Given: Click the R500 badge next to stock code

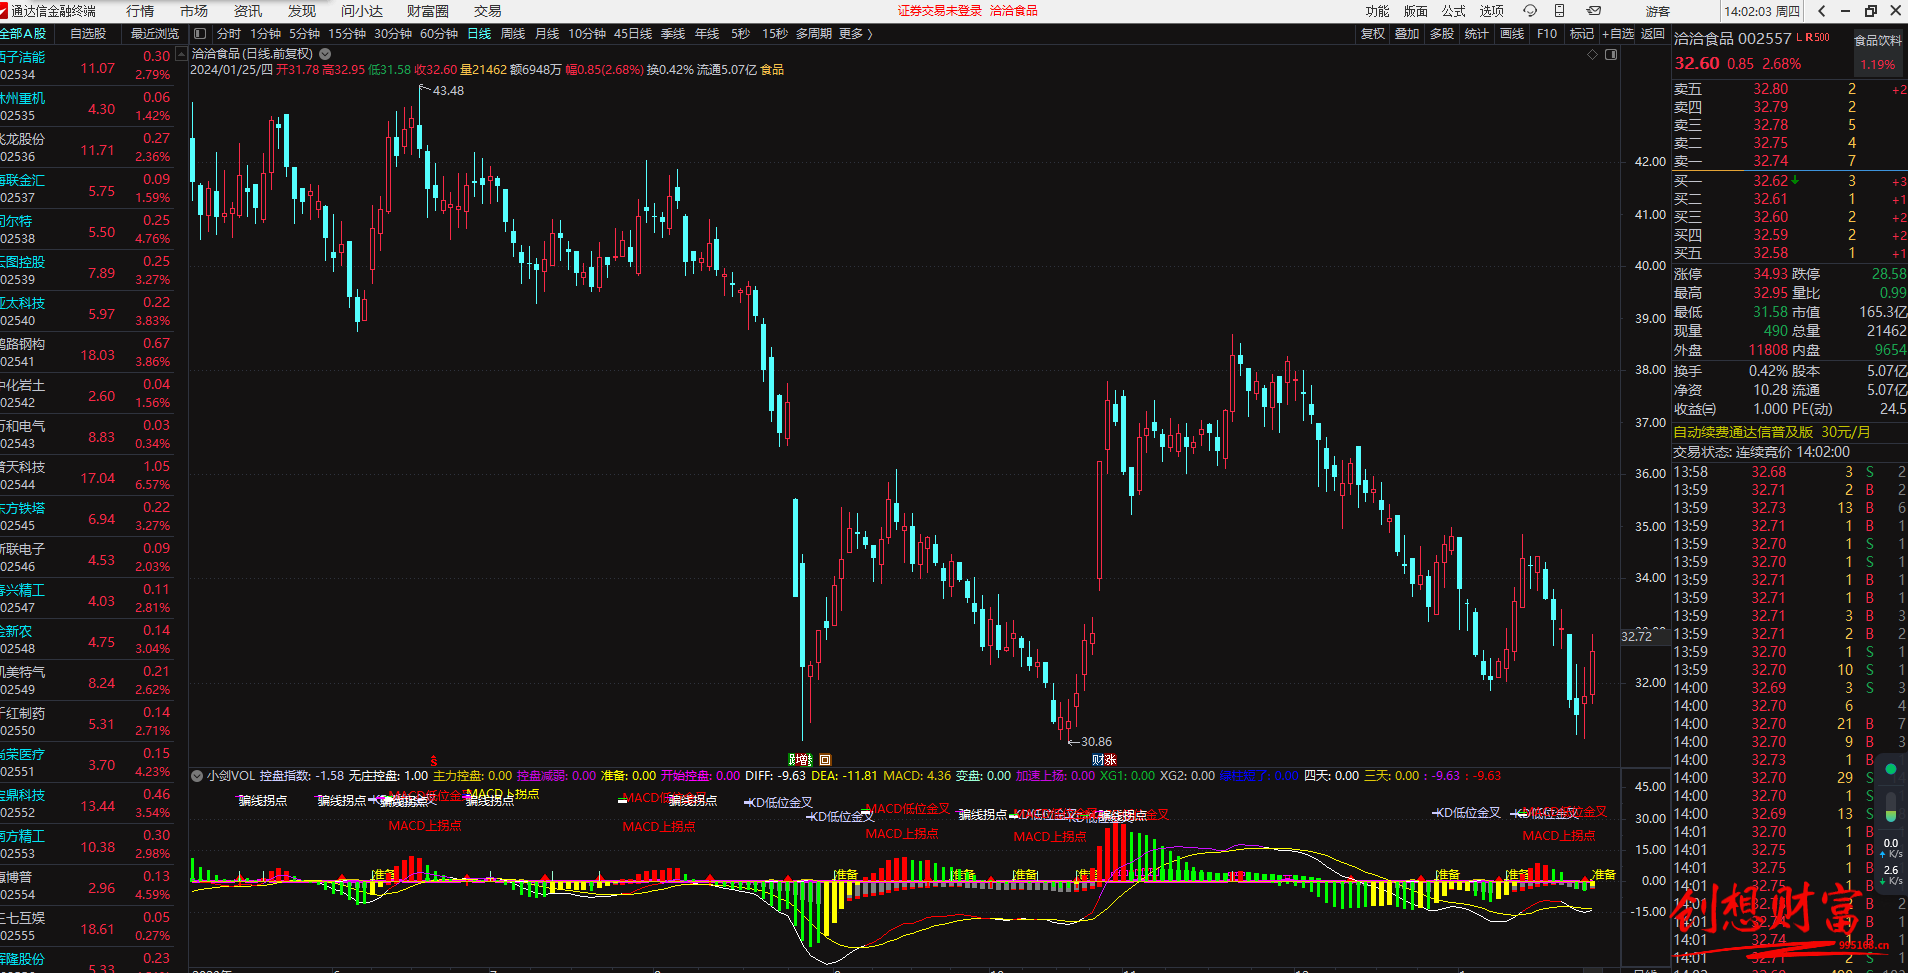Looking at the screenshot, I should tap(1818, 38).
